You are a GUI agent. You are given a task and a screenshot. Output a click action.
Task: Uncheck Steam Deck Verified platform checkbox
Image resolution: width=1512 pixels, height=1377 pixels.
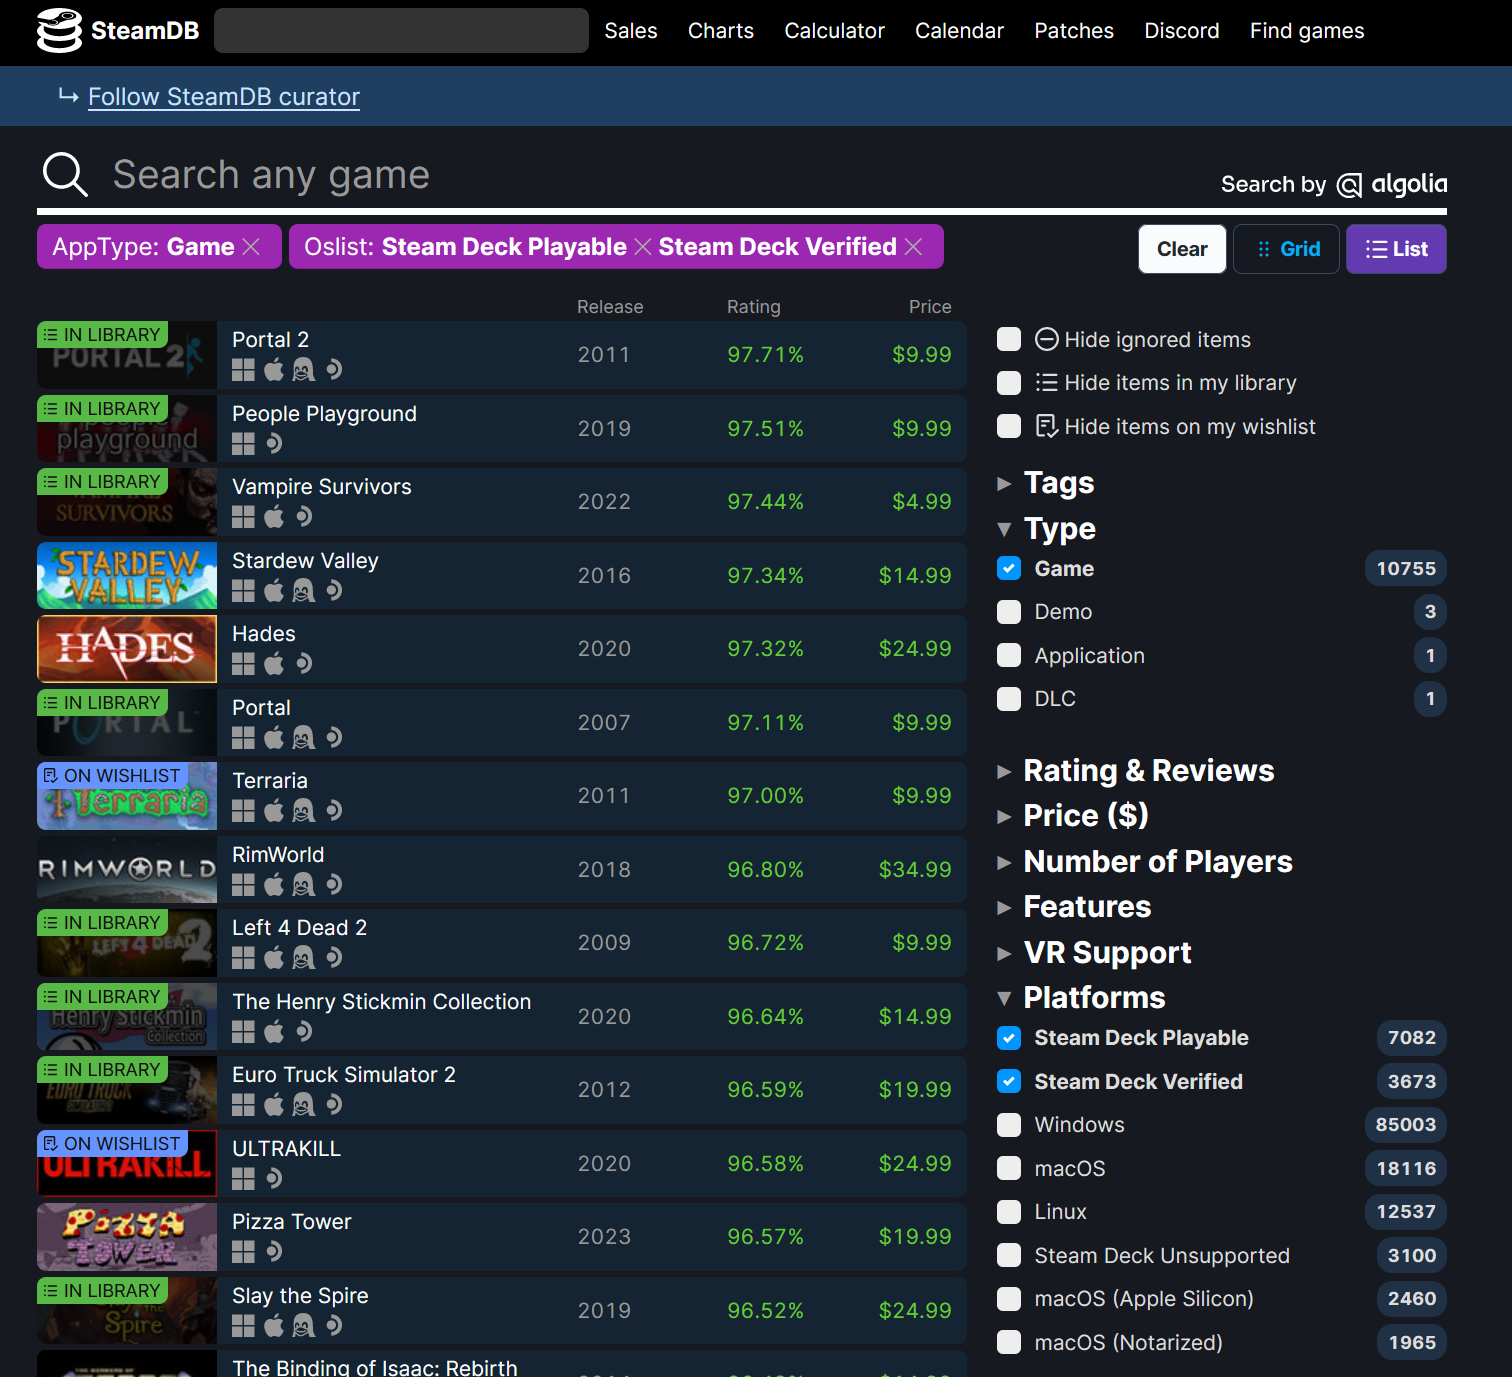point(1009,1081)
